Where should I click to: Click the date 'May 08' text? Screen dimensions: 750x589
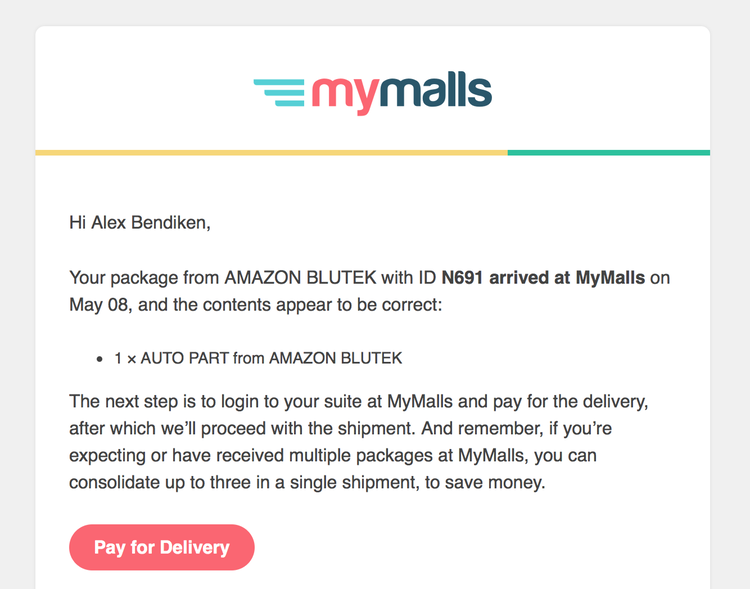click(99, 305)
